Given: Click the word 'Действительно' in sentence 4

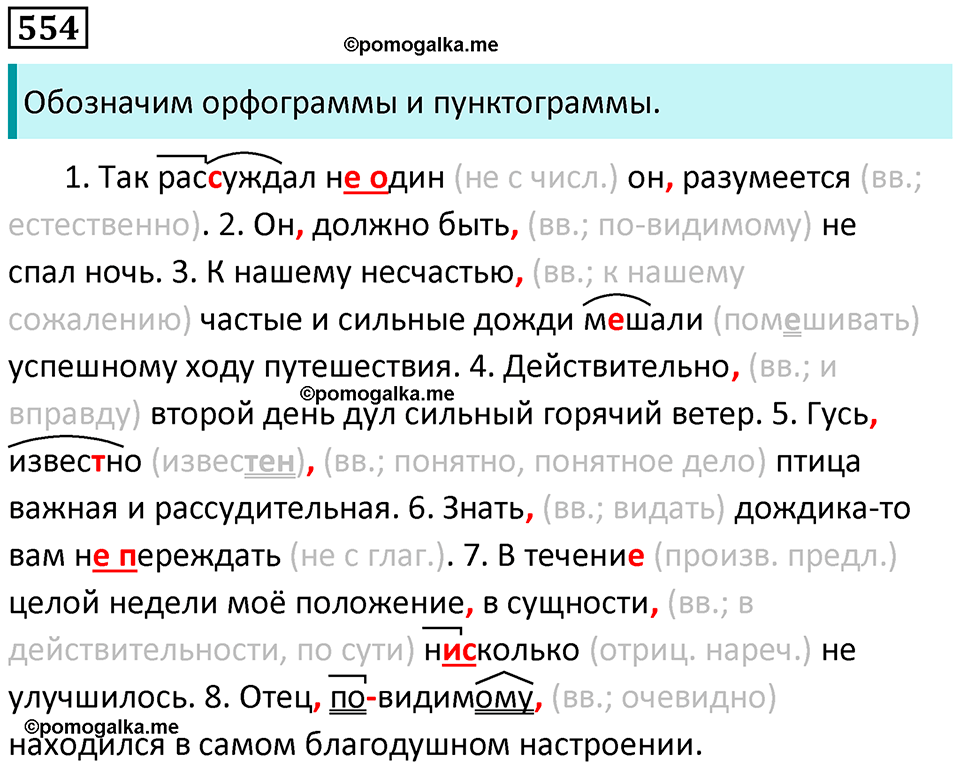Looking at the screenshot, I should pyautogui.click(x=617, y=367).
